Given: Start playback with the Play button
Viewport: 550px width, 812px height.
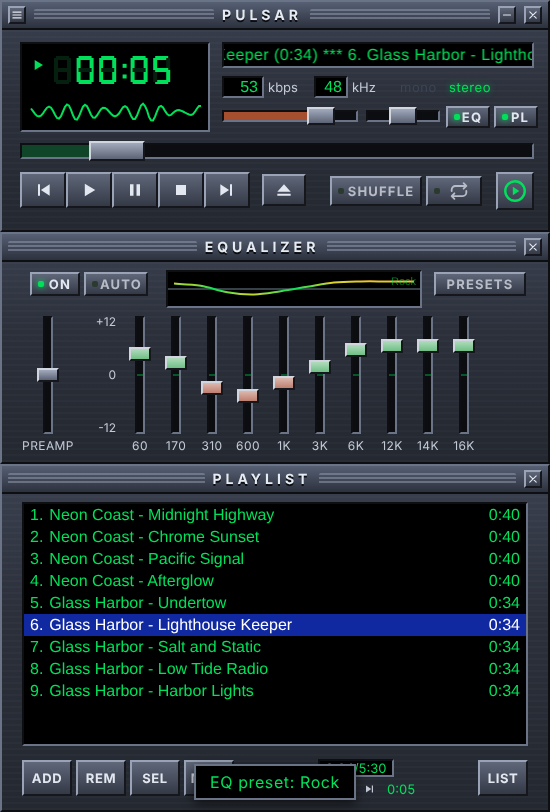Looking at the screenshot, I should [89, 190].
